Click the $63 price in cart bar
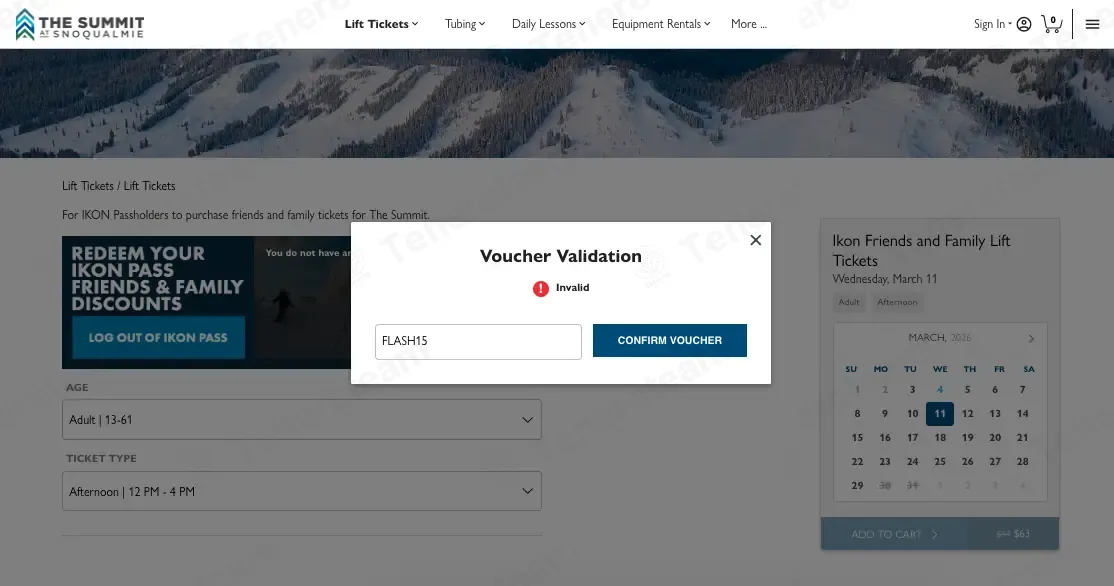Image resolution: width=1114 pixels, height=586 pixels. (1022, 533)
